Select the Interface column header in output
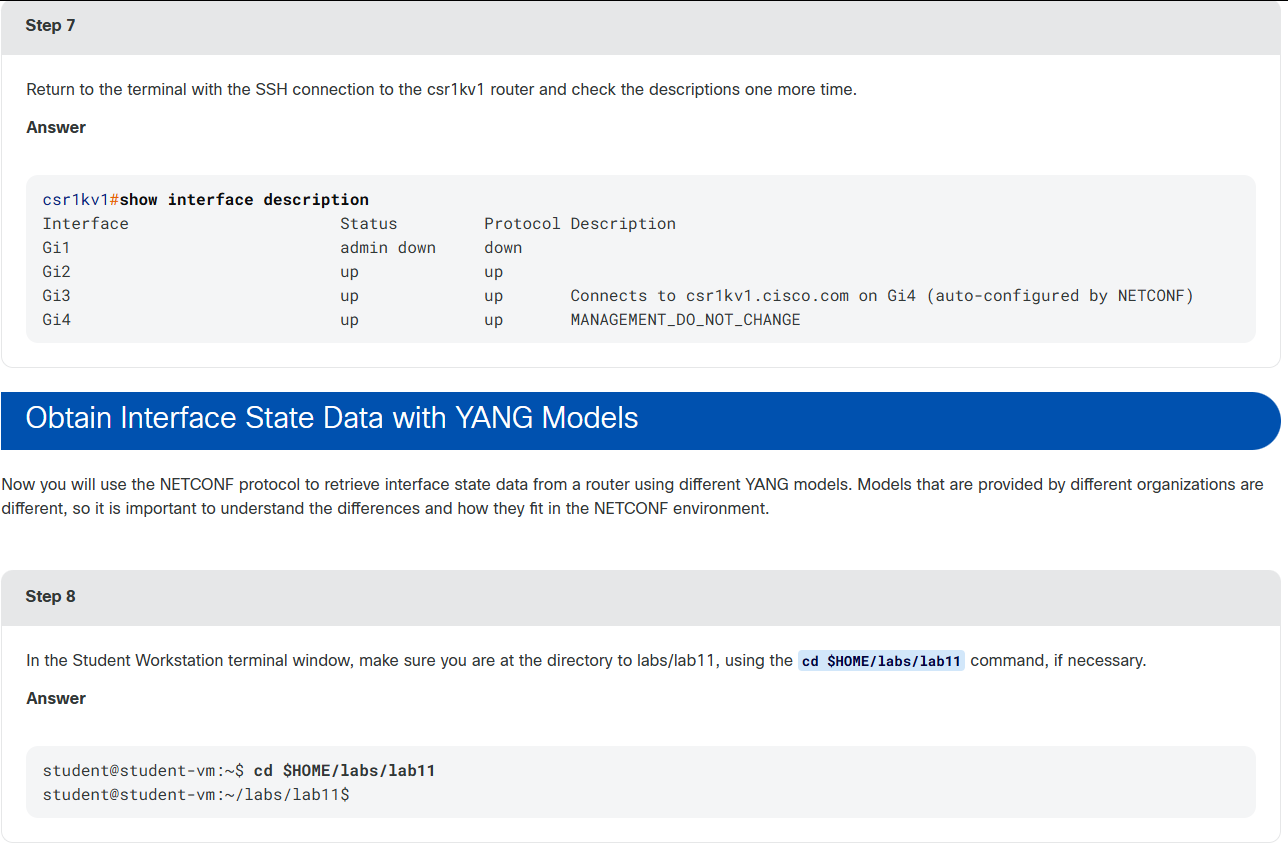 coord(85,224)
